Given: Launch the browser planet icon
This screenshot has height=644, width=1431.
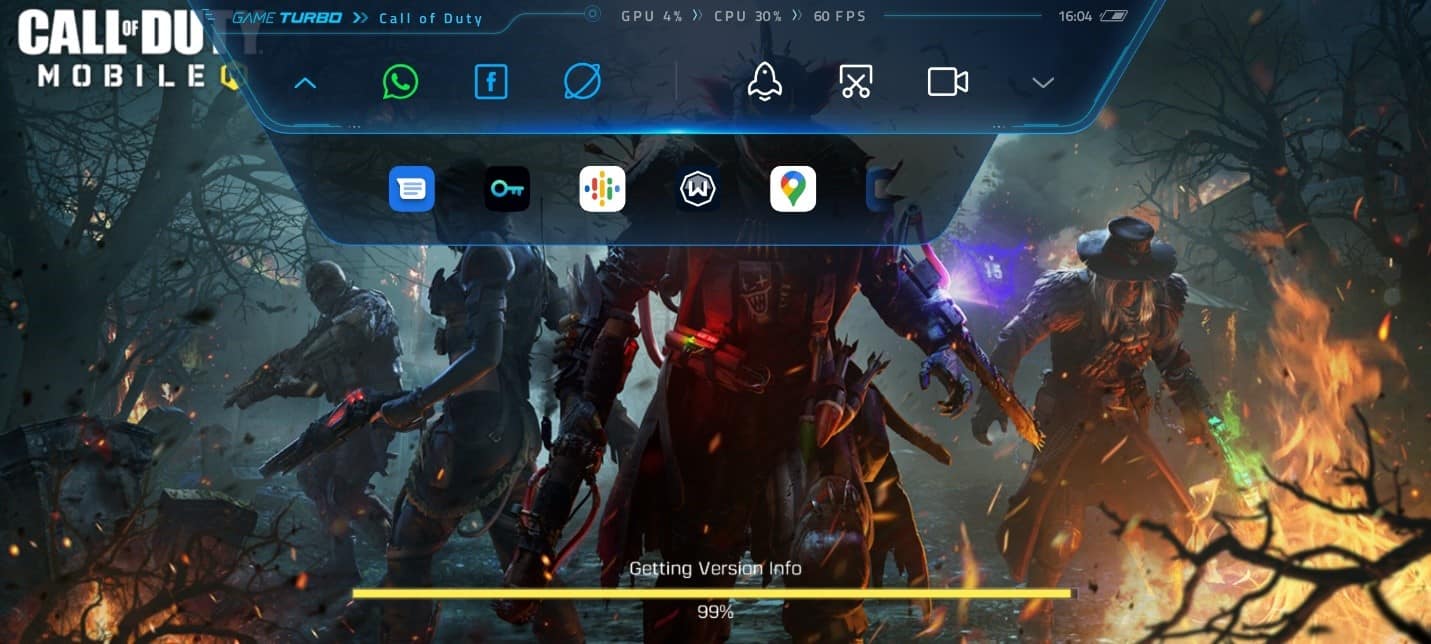Looking at the screenshot, I should pos(582,82).
